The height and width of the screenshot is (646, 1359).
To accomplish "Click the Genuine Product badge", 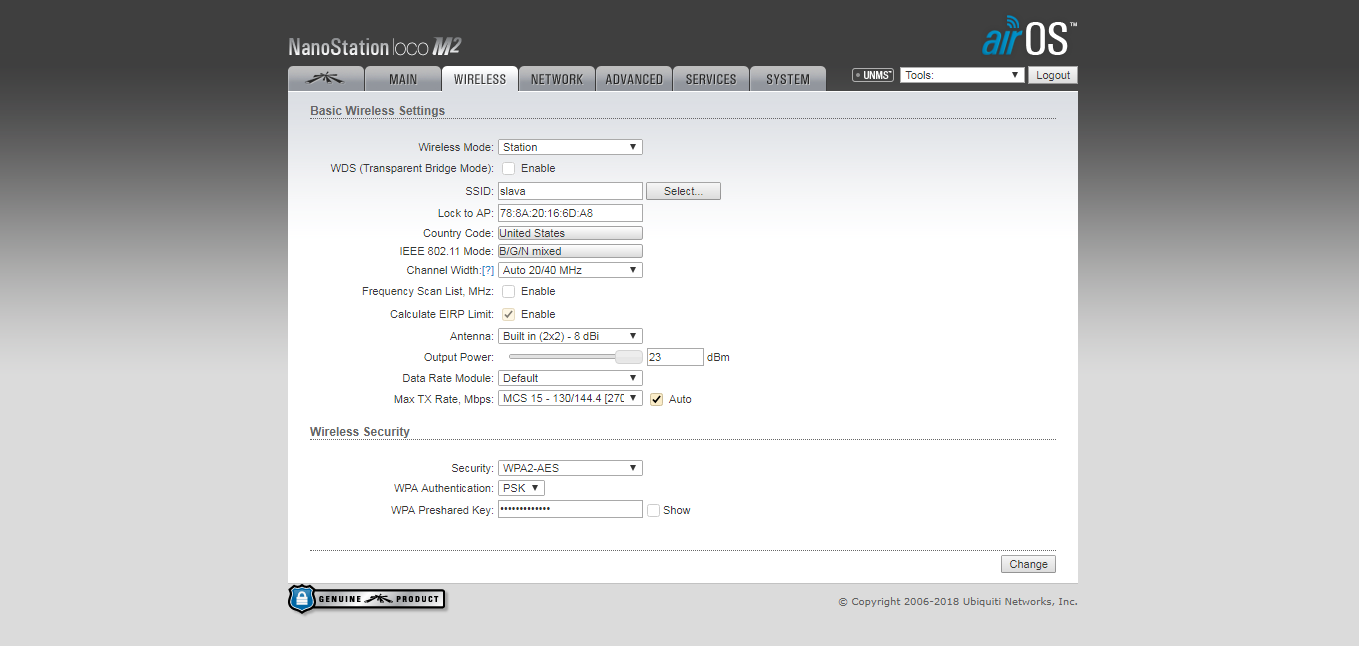I will click(x=367, y=599).
